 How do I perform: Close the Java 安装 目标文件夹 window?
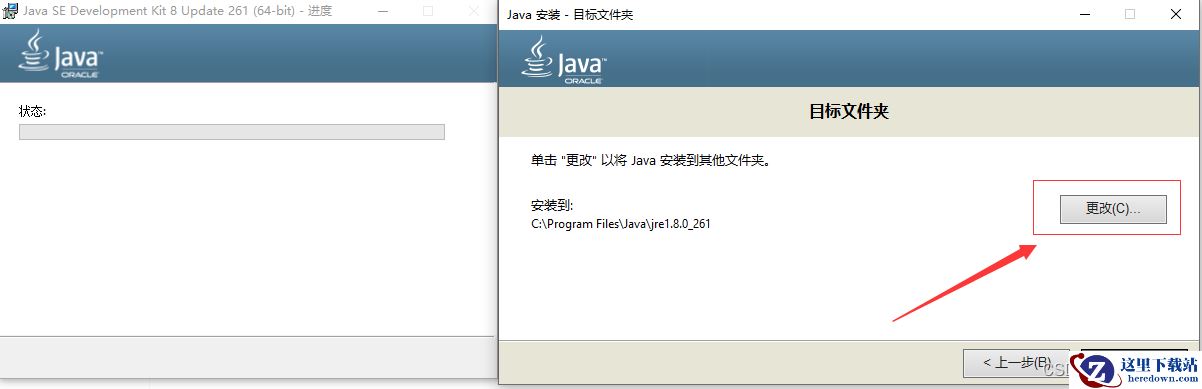(1177, 14)
